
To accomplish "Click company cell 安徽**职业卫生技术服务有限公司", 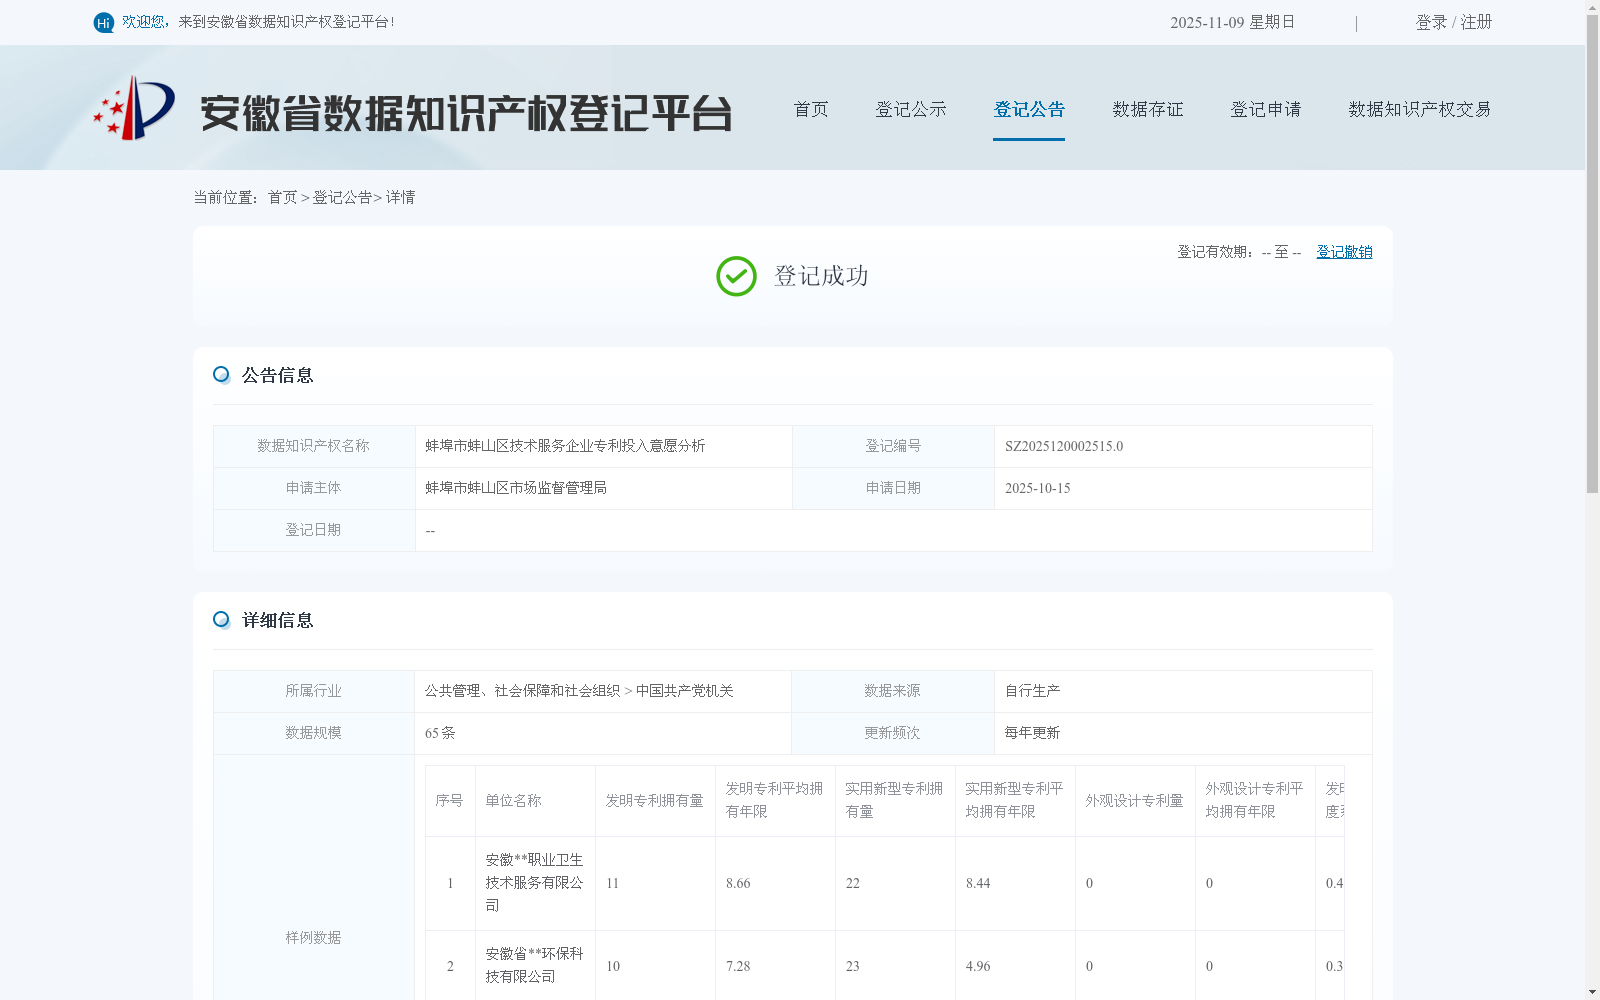I will [x=535, y=883].
